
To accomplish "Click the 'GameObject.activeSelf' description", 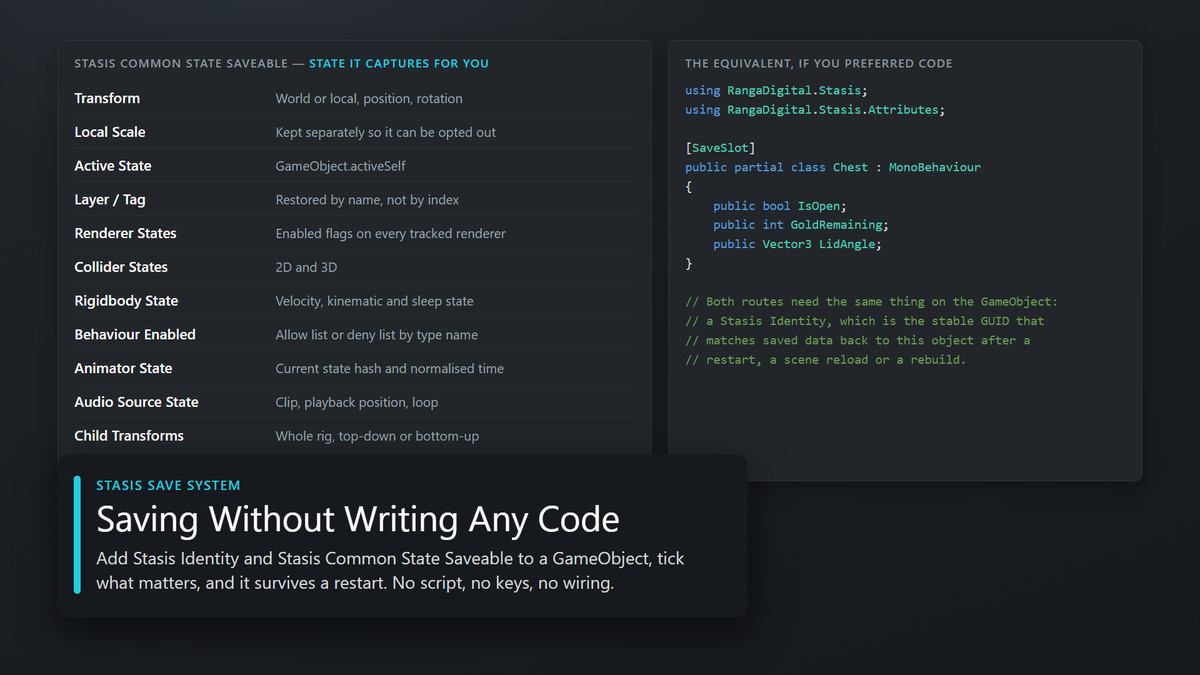I will pyautogui.click(x=341, y=166).
